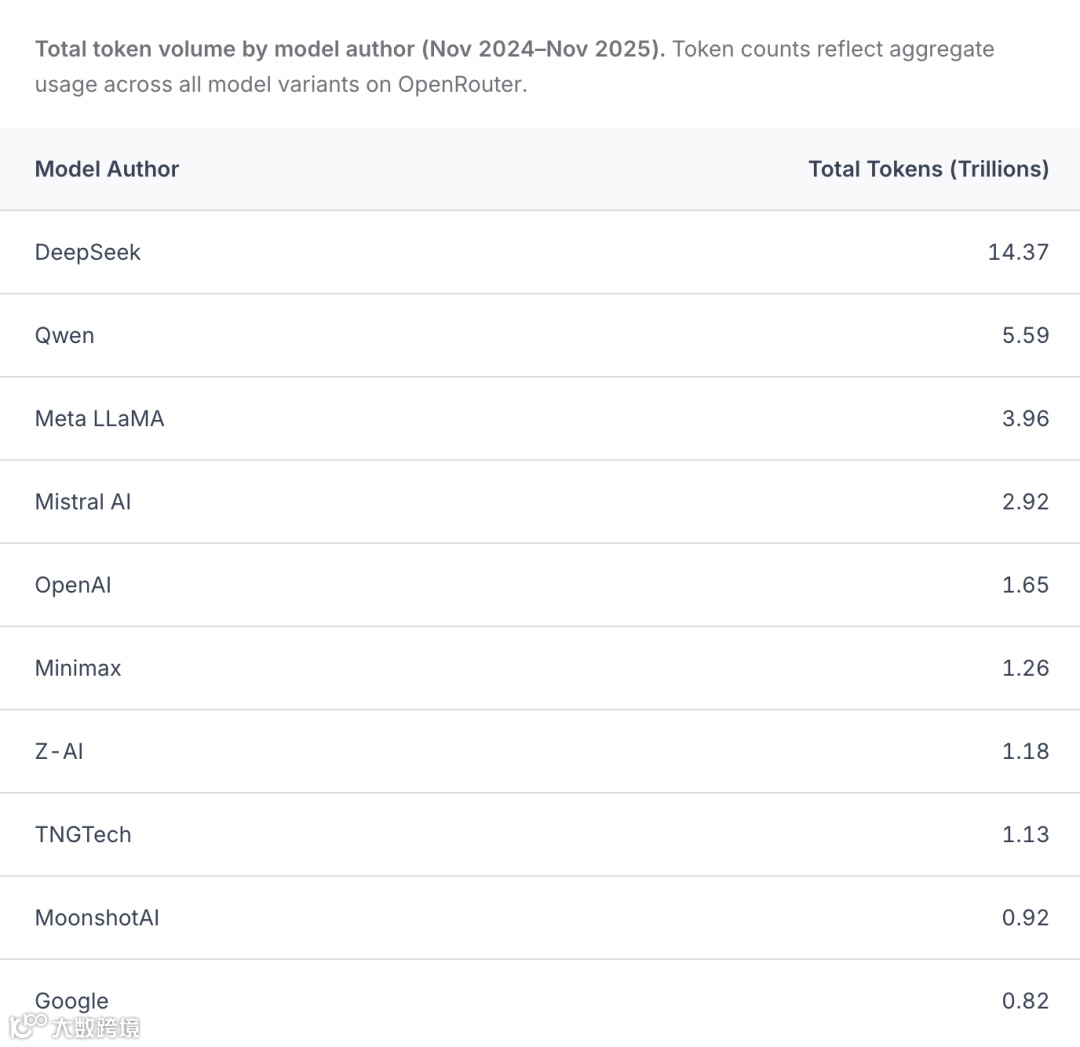Click the 1.13 TNGTech token value
Image resolution: width=1080 pixels, height=1047 pixels.
pyautogui.click(x=1025, y=834)
